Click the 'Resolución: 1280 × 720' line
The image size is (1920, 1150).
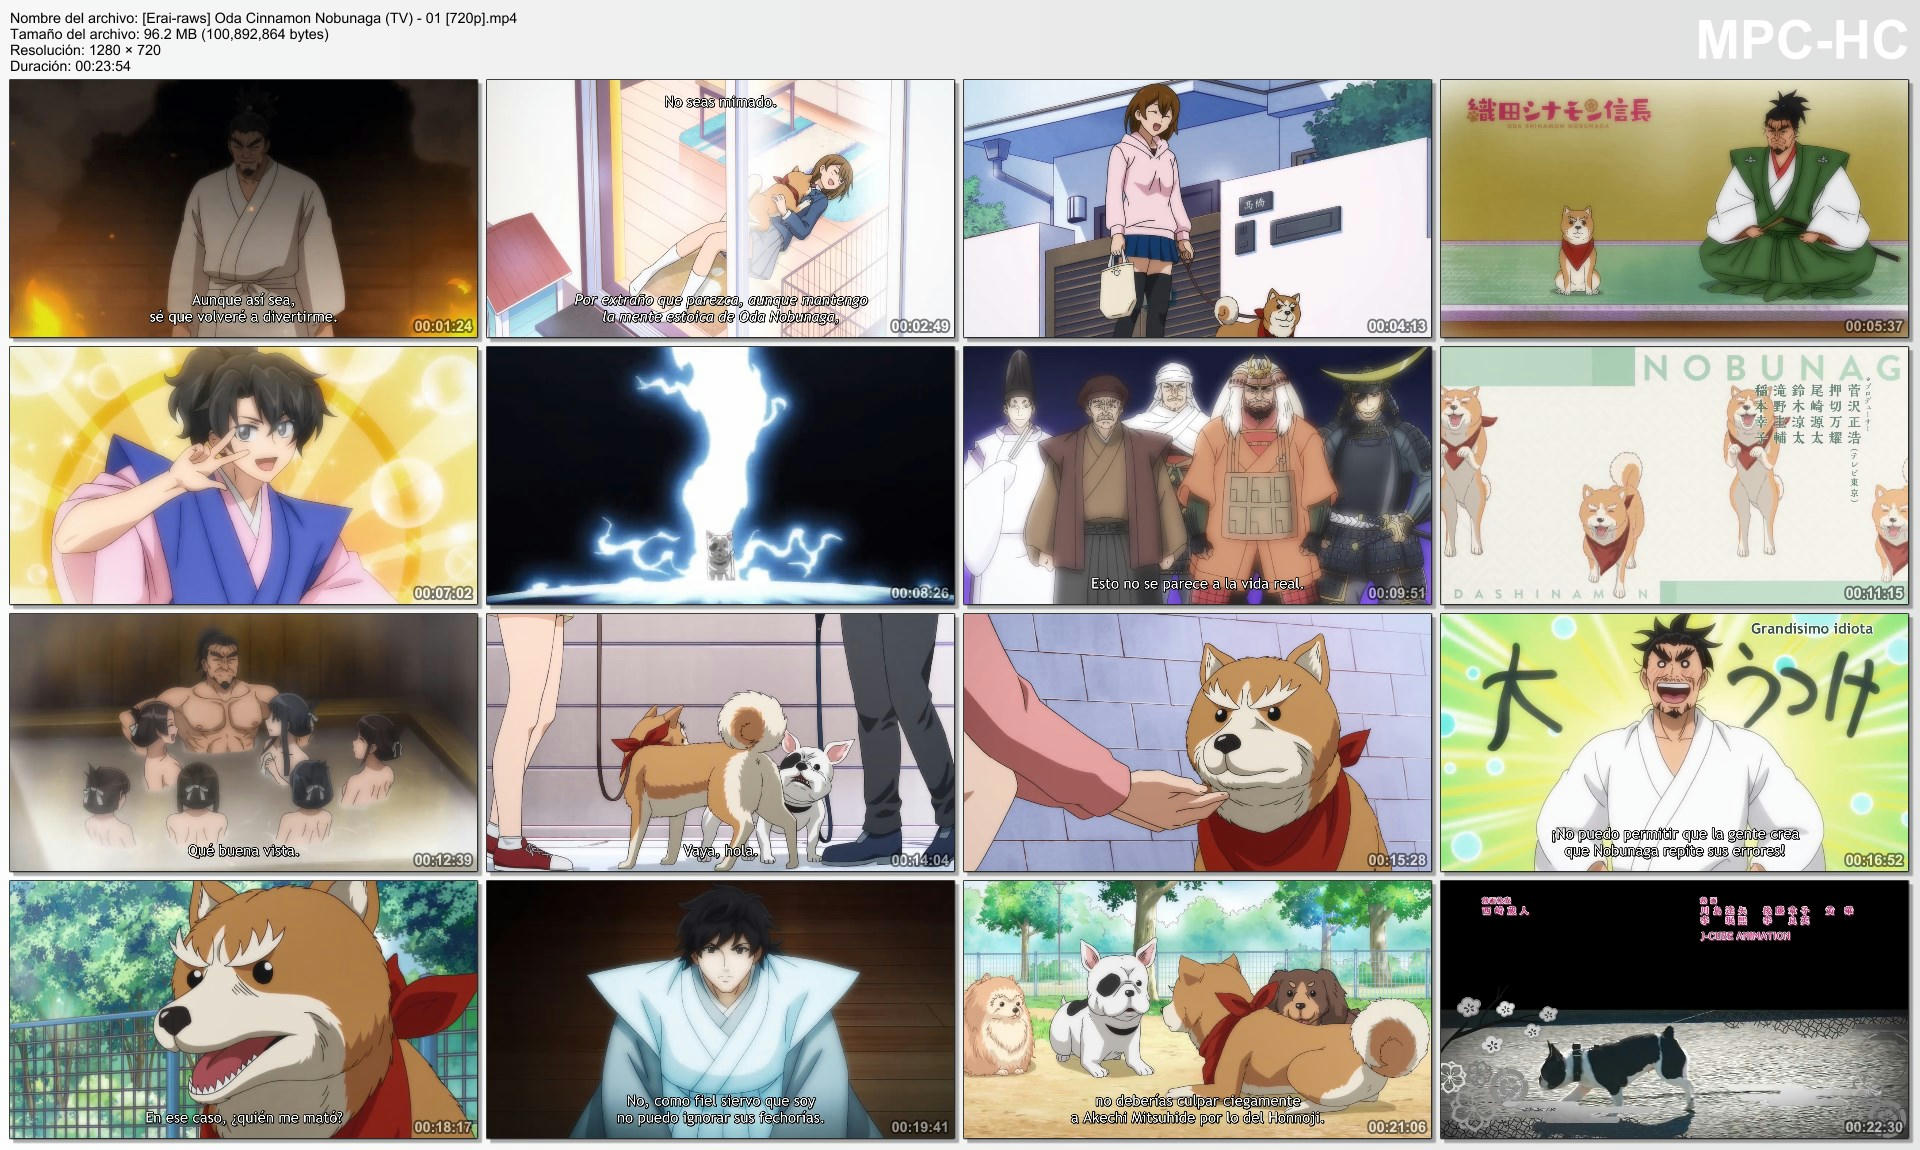click(x=85, y=50)
